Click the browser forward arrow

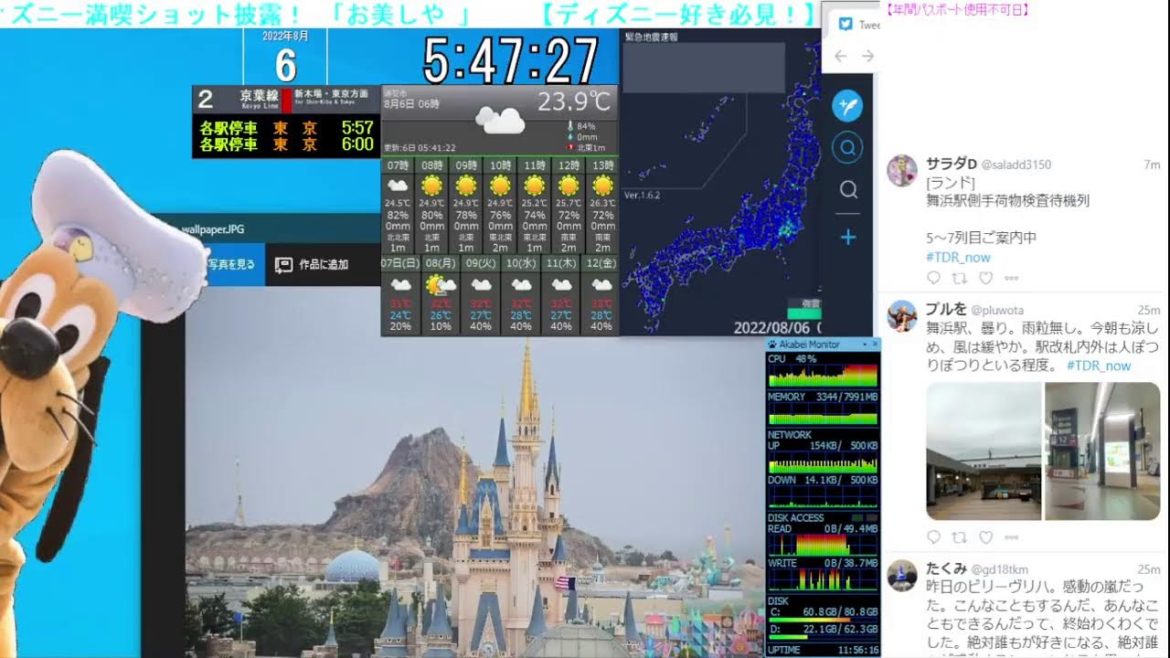(x=868, y=55)
